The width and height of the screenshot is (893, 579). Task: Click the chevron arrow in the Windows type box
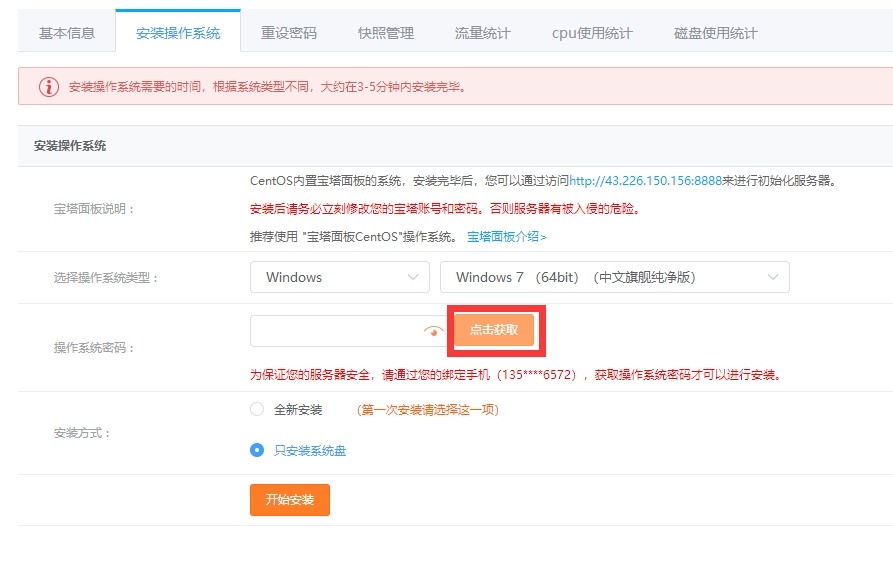click(x=413, y=277)
